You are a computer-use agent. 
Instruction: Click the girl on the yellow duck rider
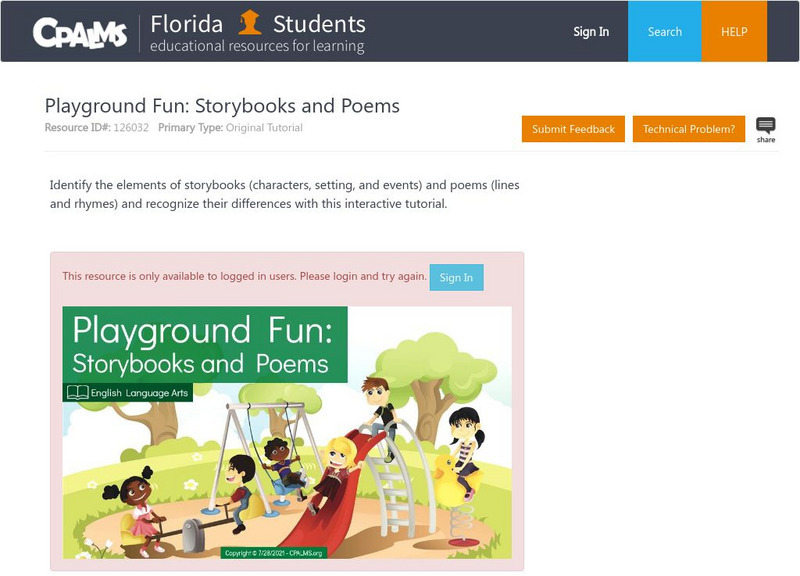click(x=464, y=450)
